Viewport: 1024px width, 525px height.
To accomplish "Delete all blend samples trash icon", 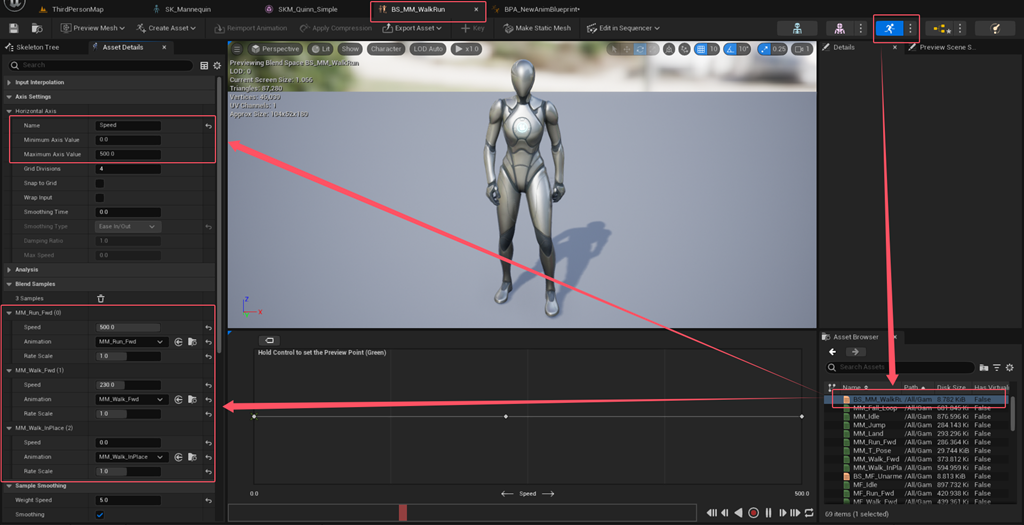I will pyautogui.click(x=101, y=298).
